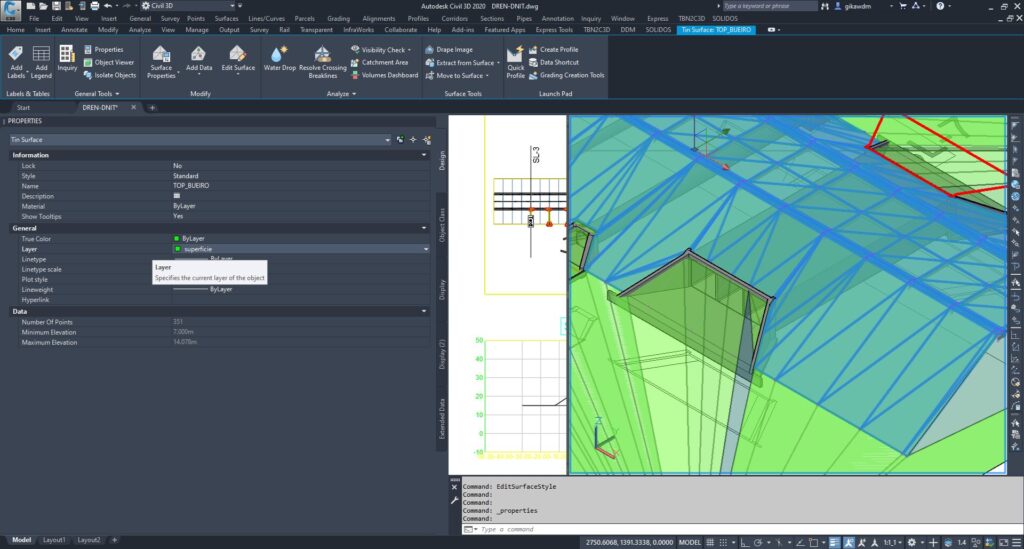Click the Select Objects icon in Properties palette
Image resolution: width=1024 pixels, height=549 pixels.
[413, 140]
